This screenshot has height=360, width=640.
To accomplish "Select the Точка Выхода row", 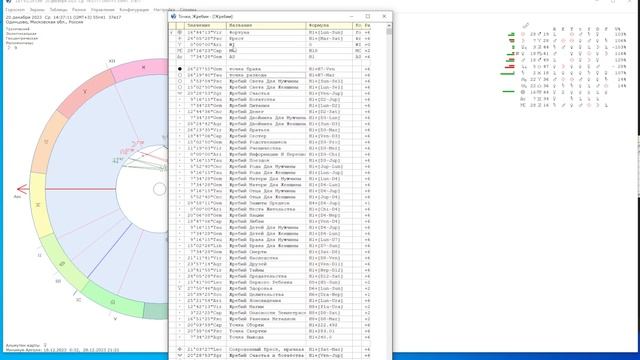I will tap(269, 337).
